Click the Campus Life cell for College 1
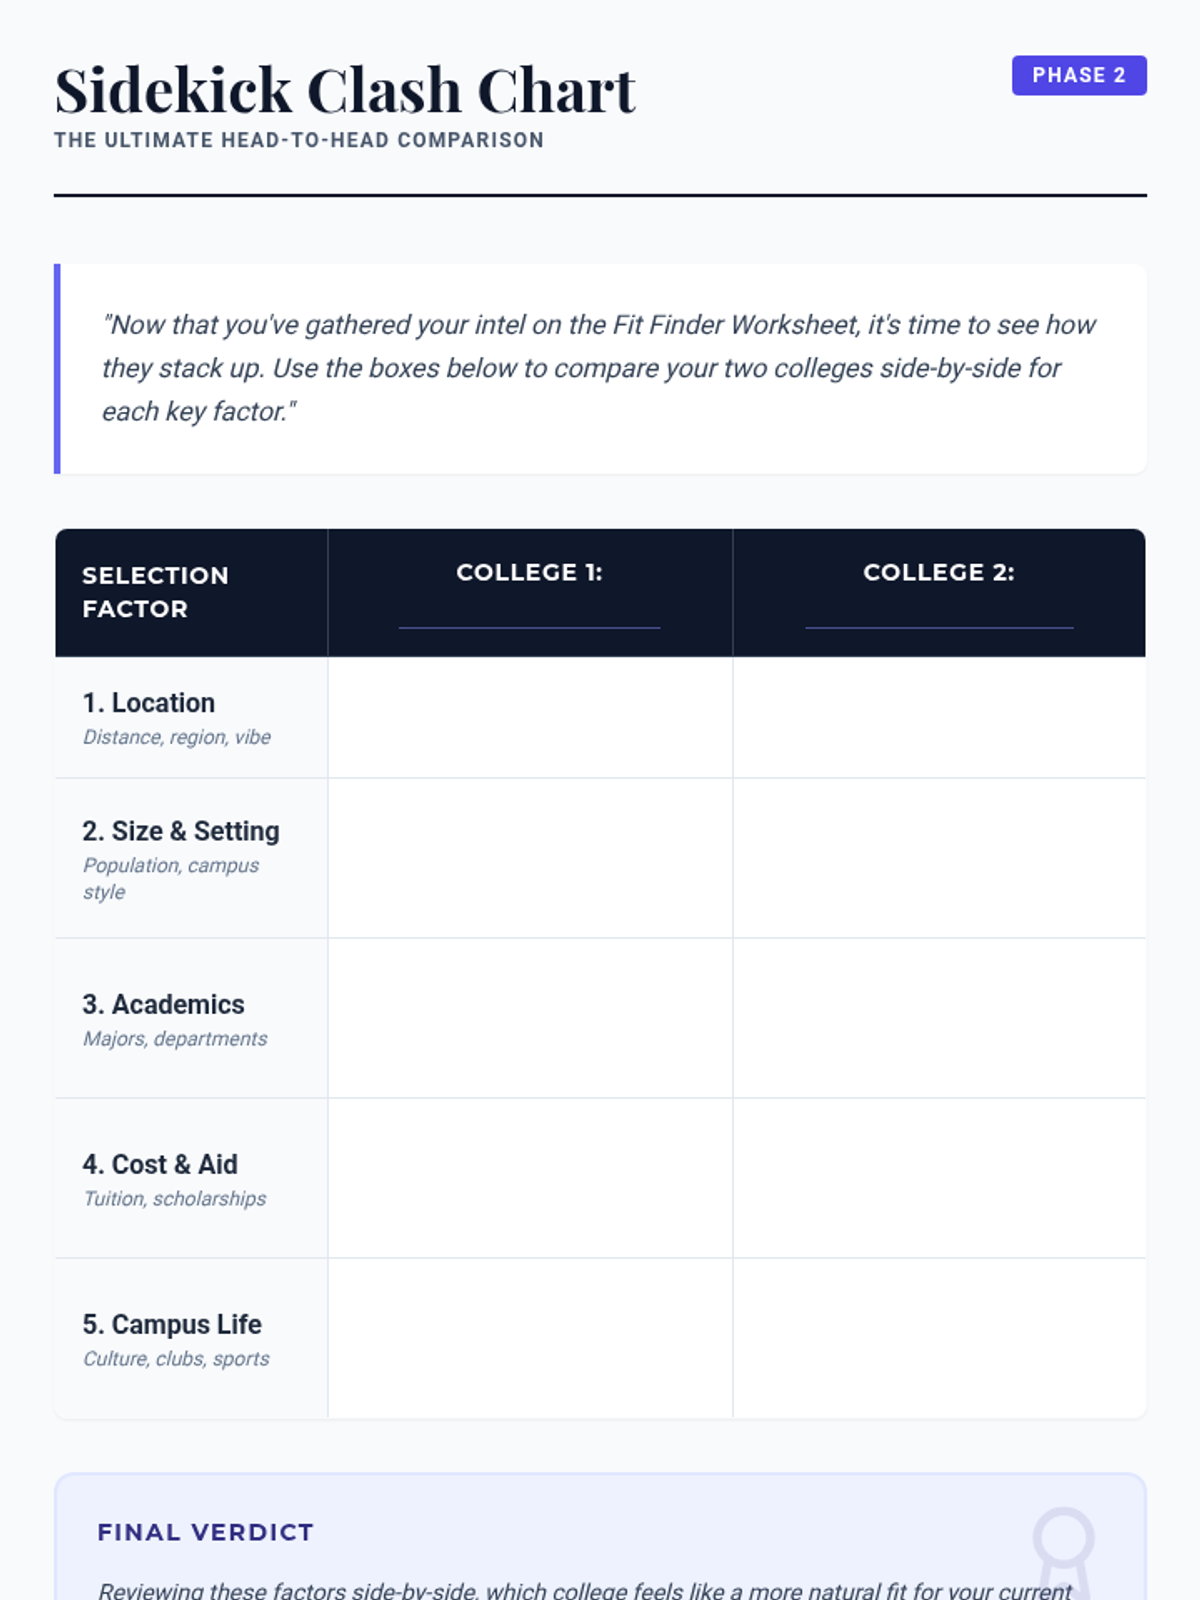 [530, 1338]
